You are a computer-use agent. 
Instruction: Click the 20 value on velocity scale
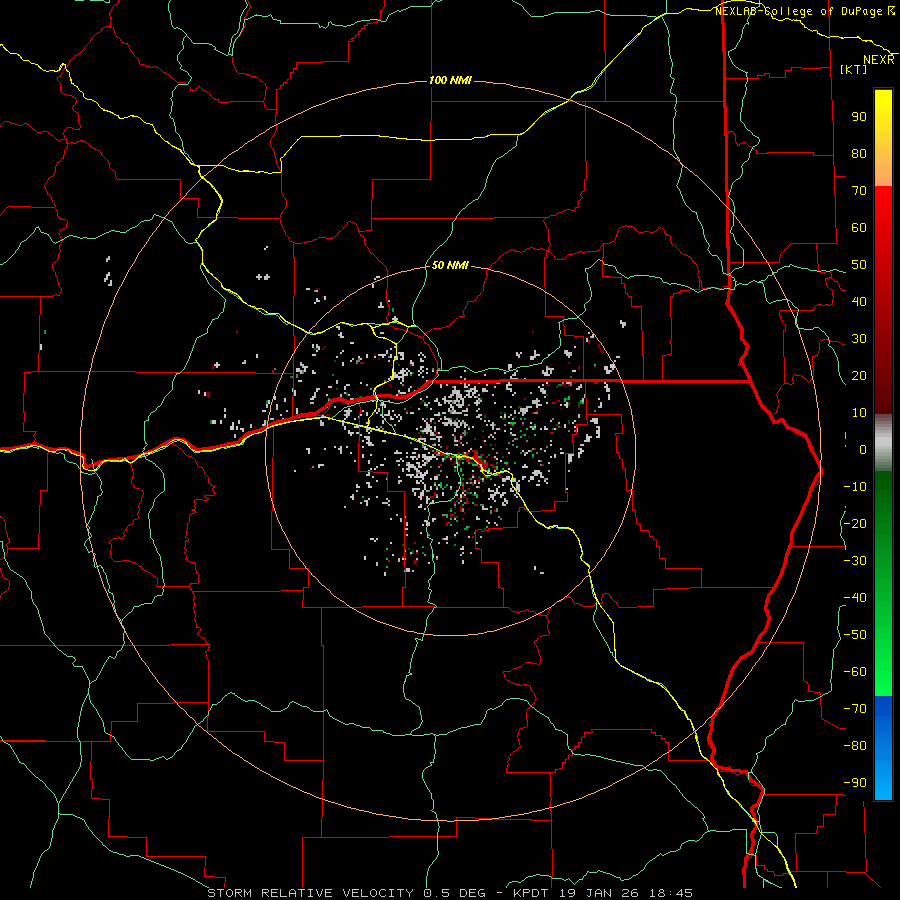pos(859,375)
